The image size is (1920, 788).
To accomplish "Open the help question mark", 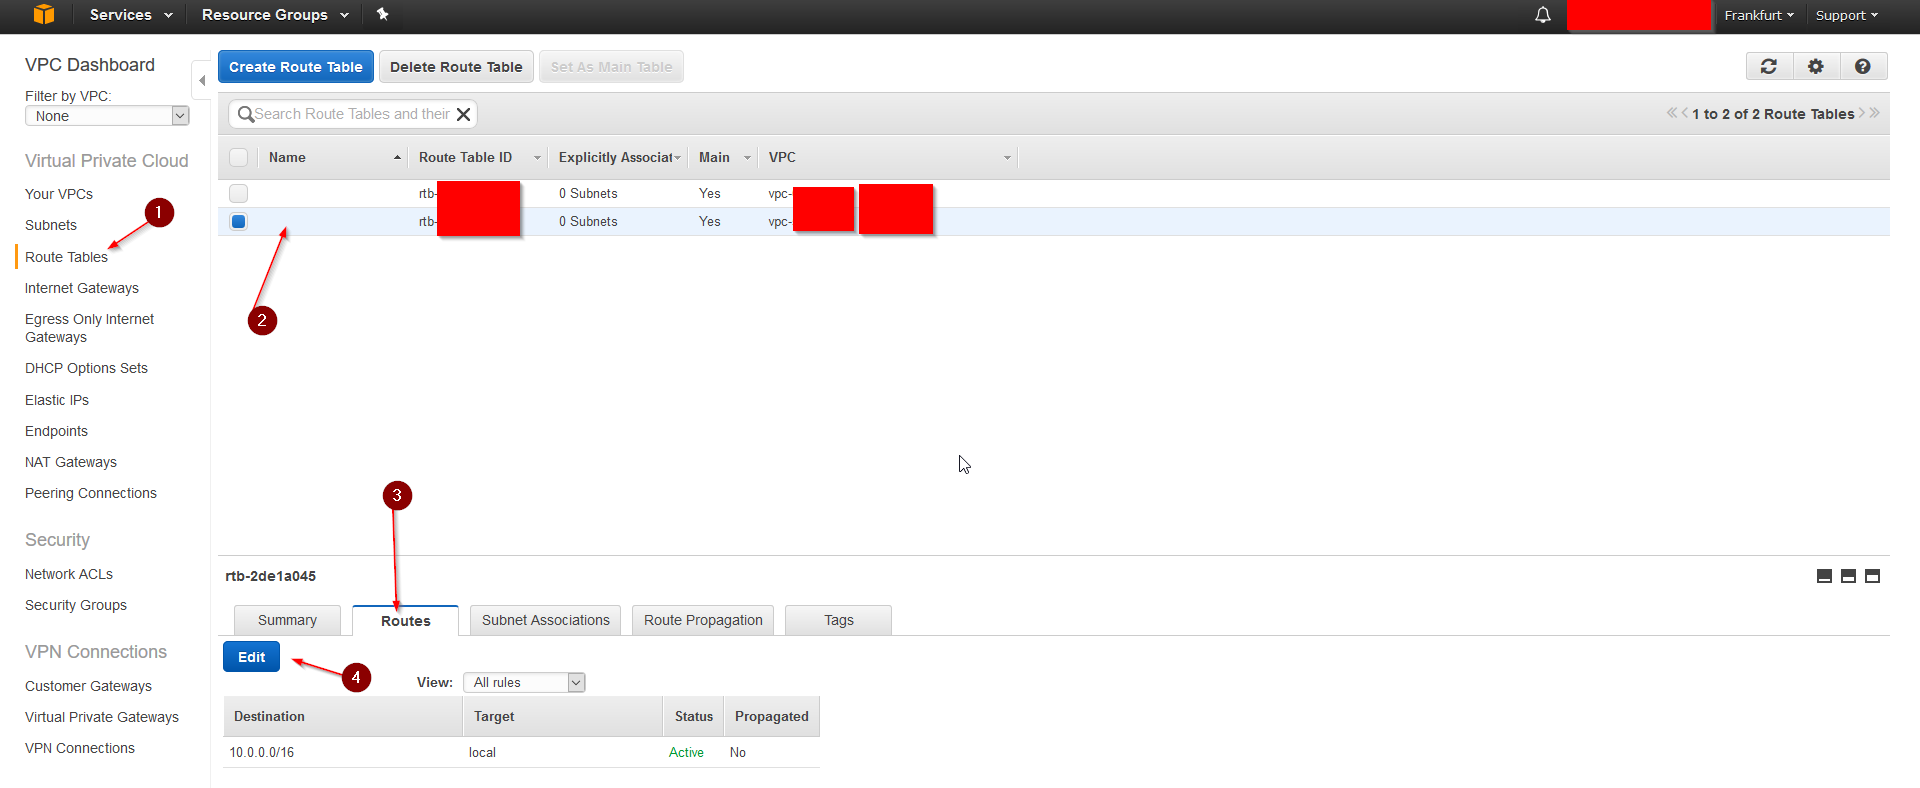I will coord(1862,66).
